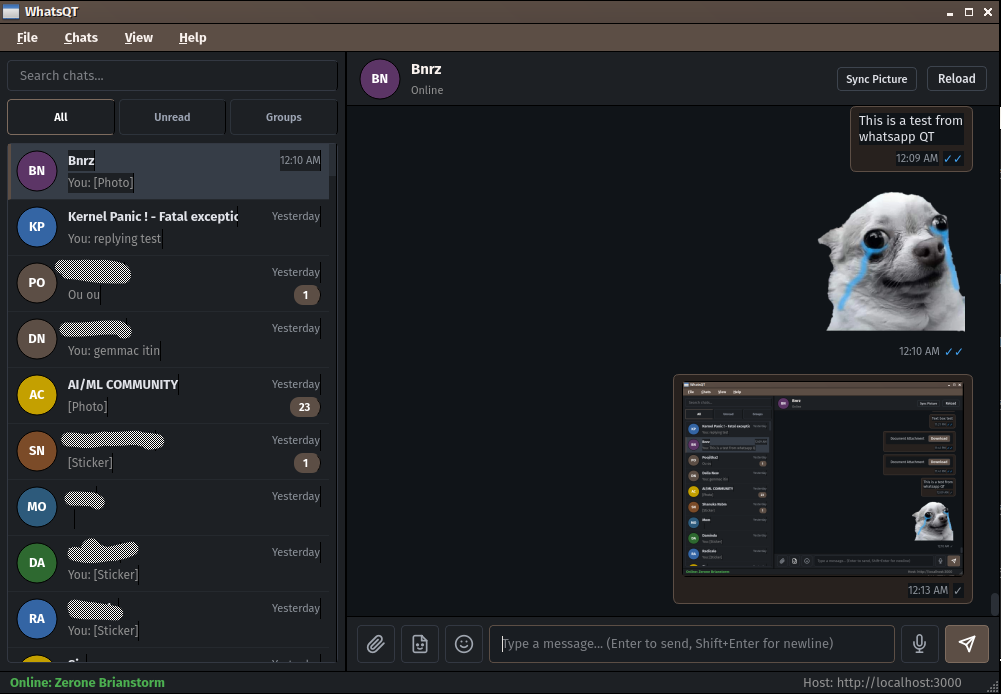
Task: Click the MO contact avatar
Action: tap(37, 506)
